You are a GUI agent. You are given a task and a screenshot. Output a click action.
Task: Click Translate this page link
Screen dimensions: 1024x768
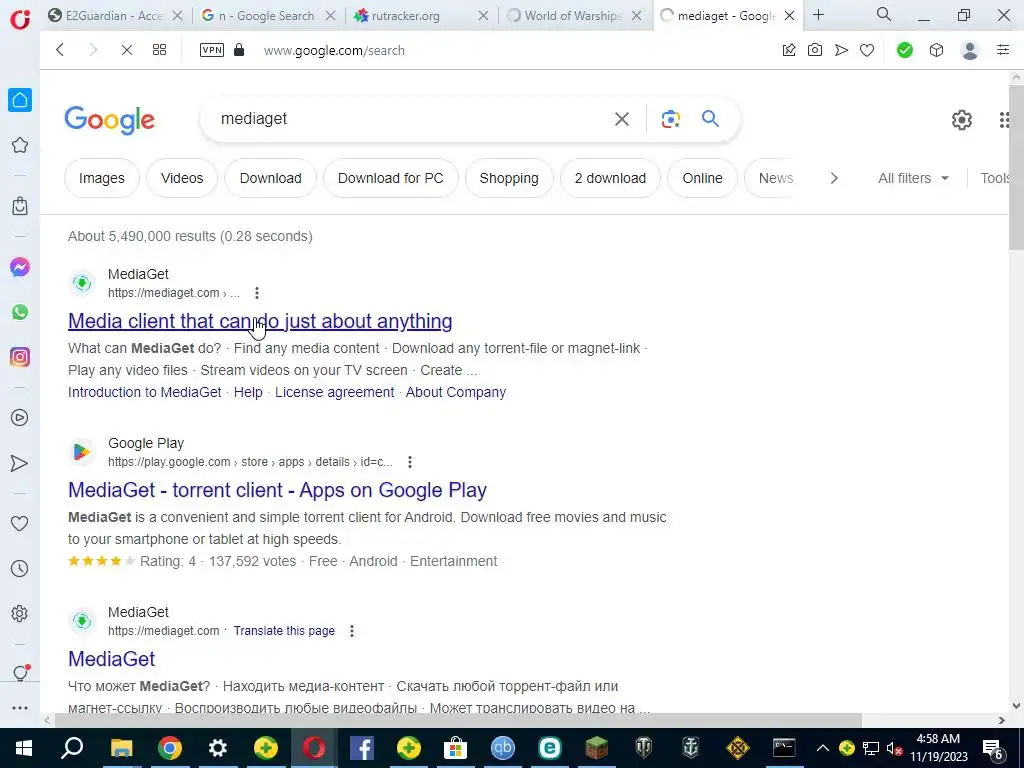point(284,631)
